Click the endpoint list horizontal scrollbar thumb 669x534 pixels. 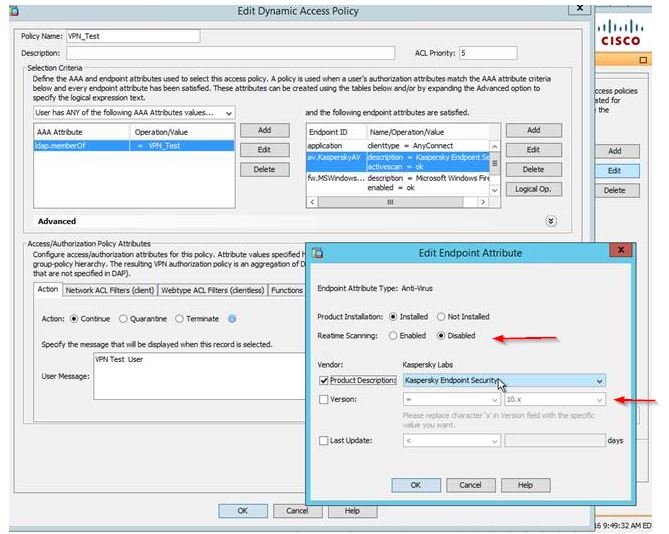390,202
